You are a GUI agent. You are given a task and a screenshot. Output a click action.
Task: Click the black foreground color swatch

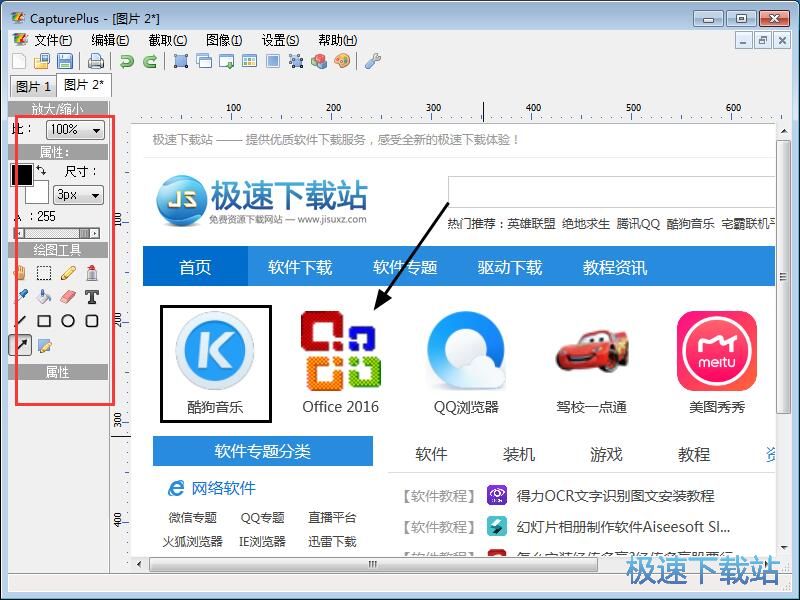(x=21, y=175)
